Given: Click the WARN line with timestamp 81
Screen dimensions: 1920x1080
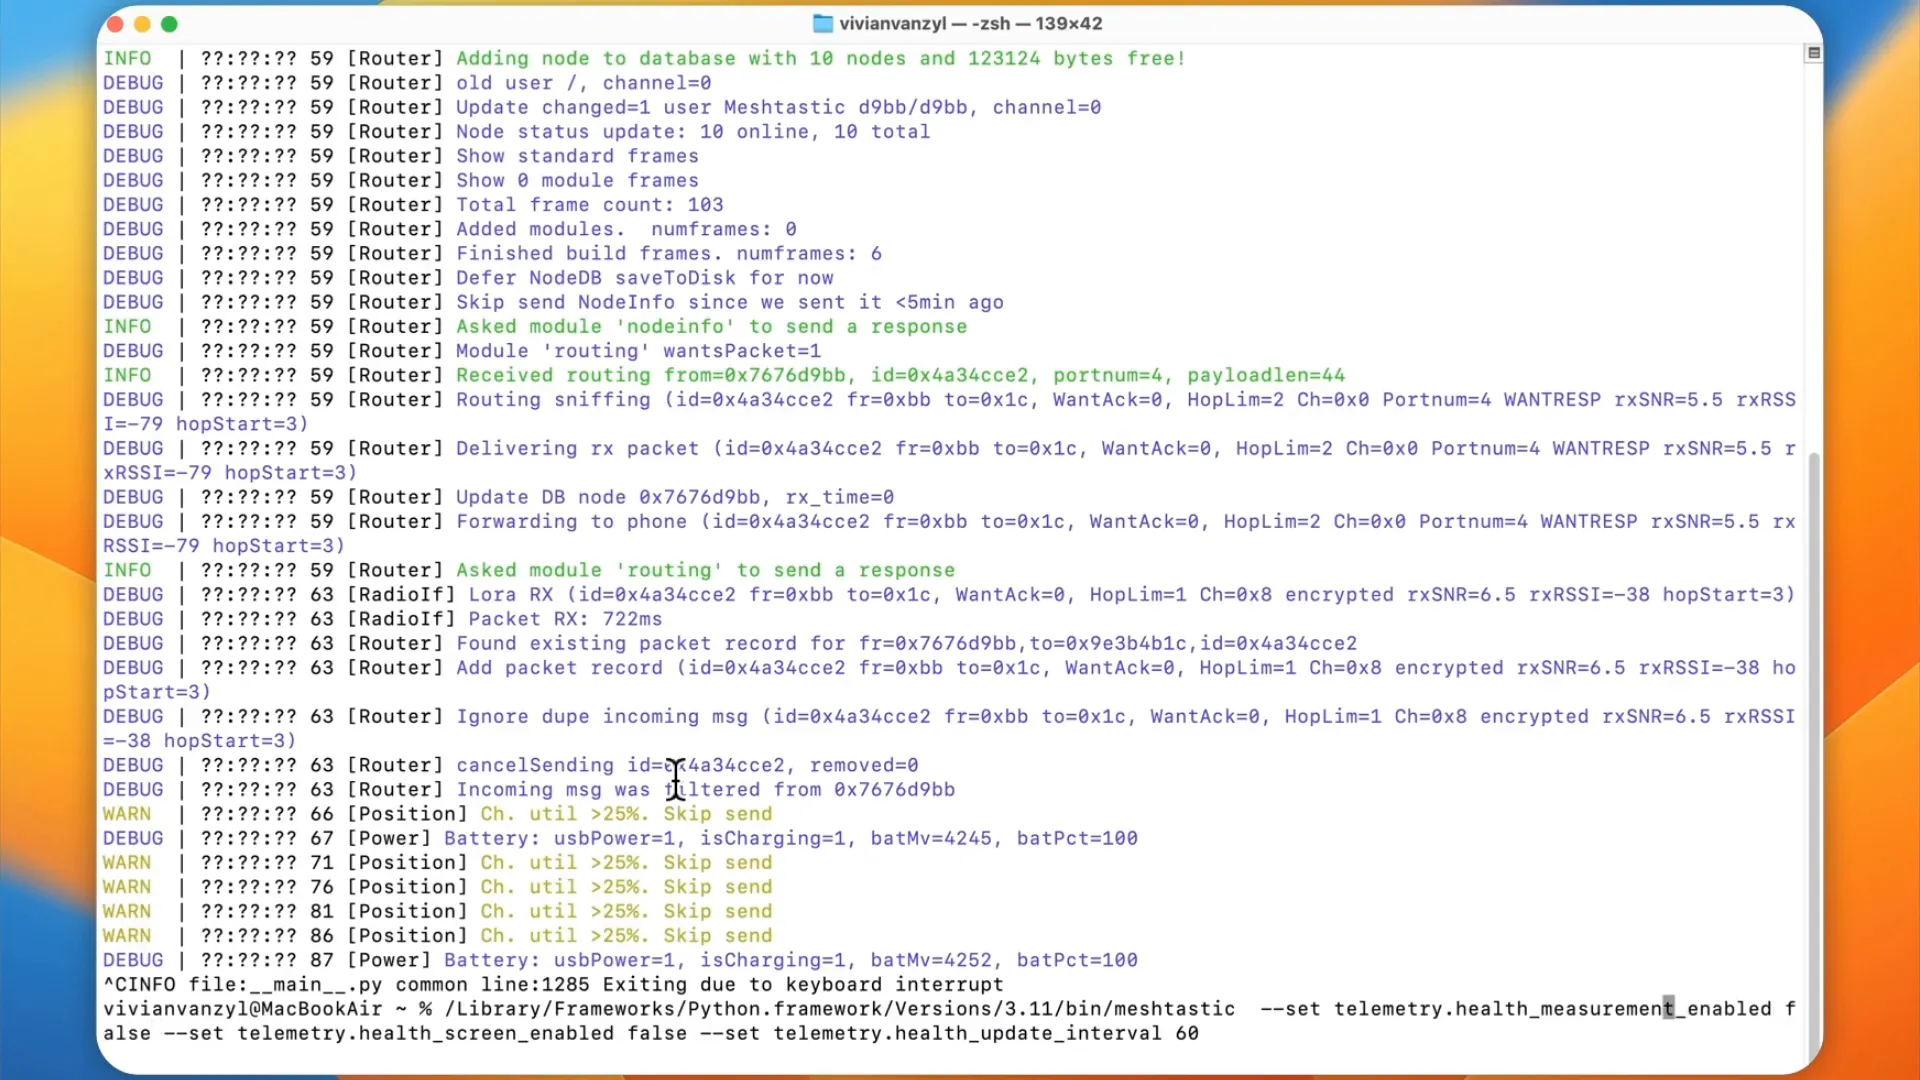Looking at the screenshot, I should point(438,912).
